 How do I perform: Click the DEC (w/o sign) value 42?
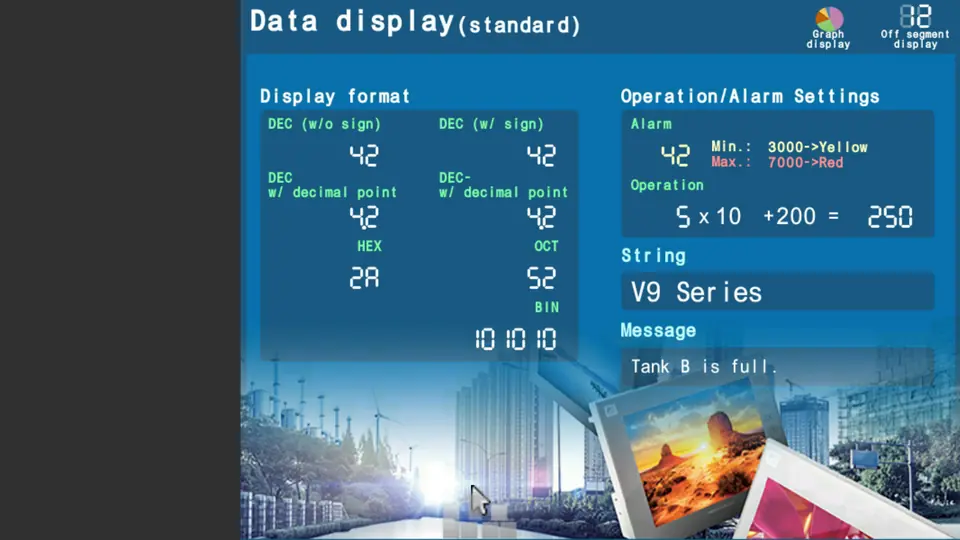[364, 156]
